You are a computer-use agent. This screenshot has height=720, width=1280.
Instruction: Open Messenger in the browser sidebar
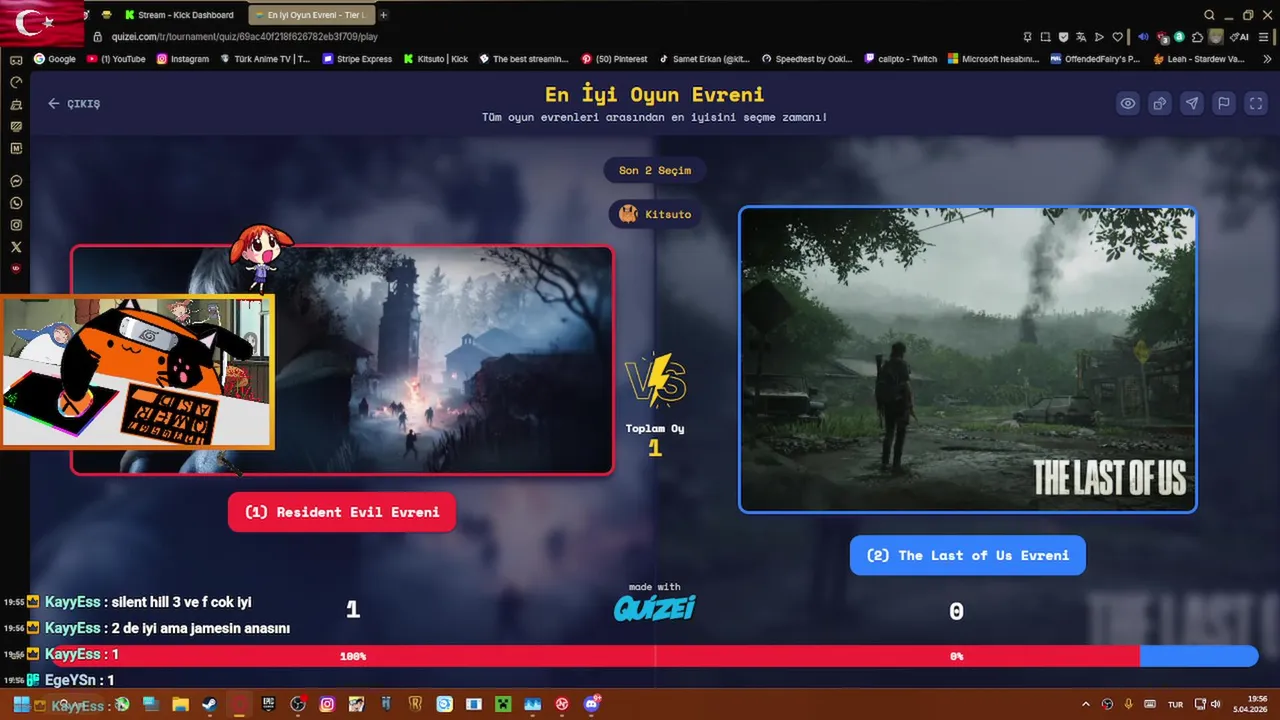[16, 181]
